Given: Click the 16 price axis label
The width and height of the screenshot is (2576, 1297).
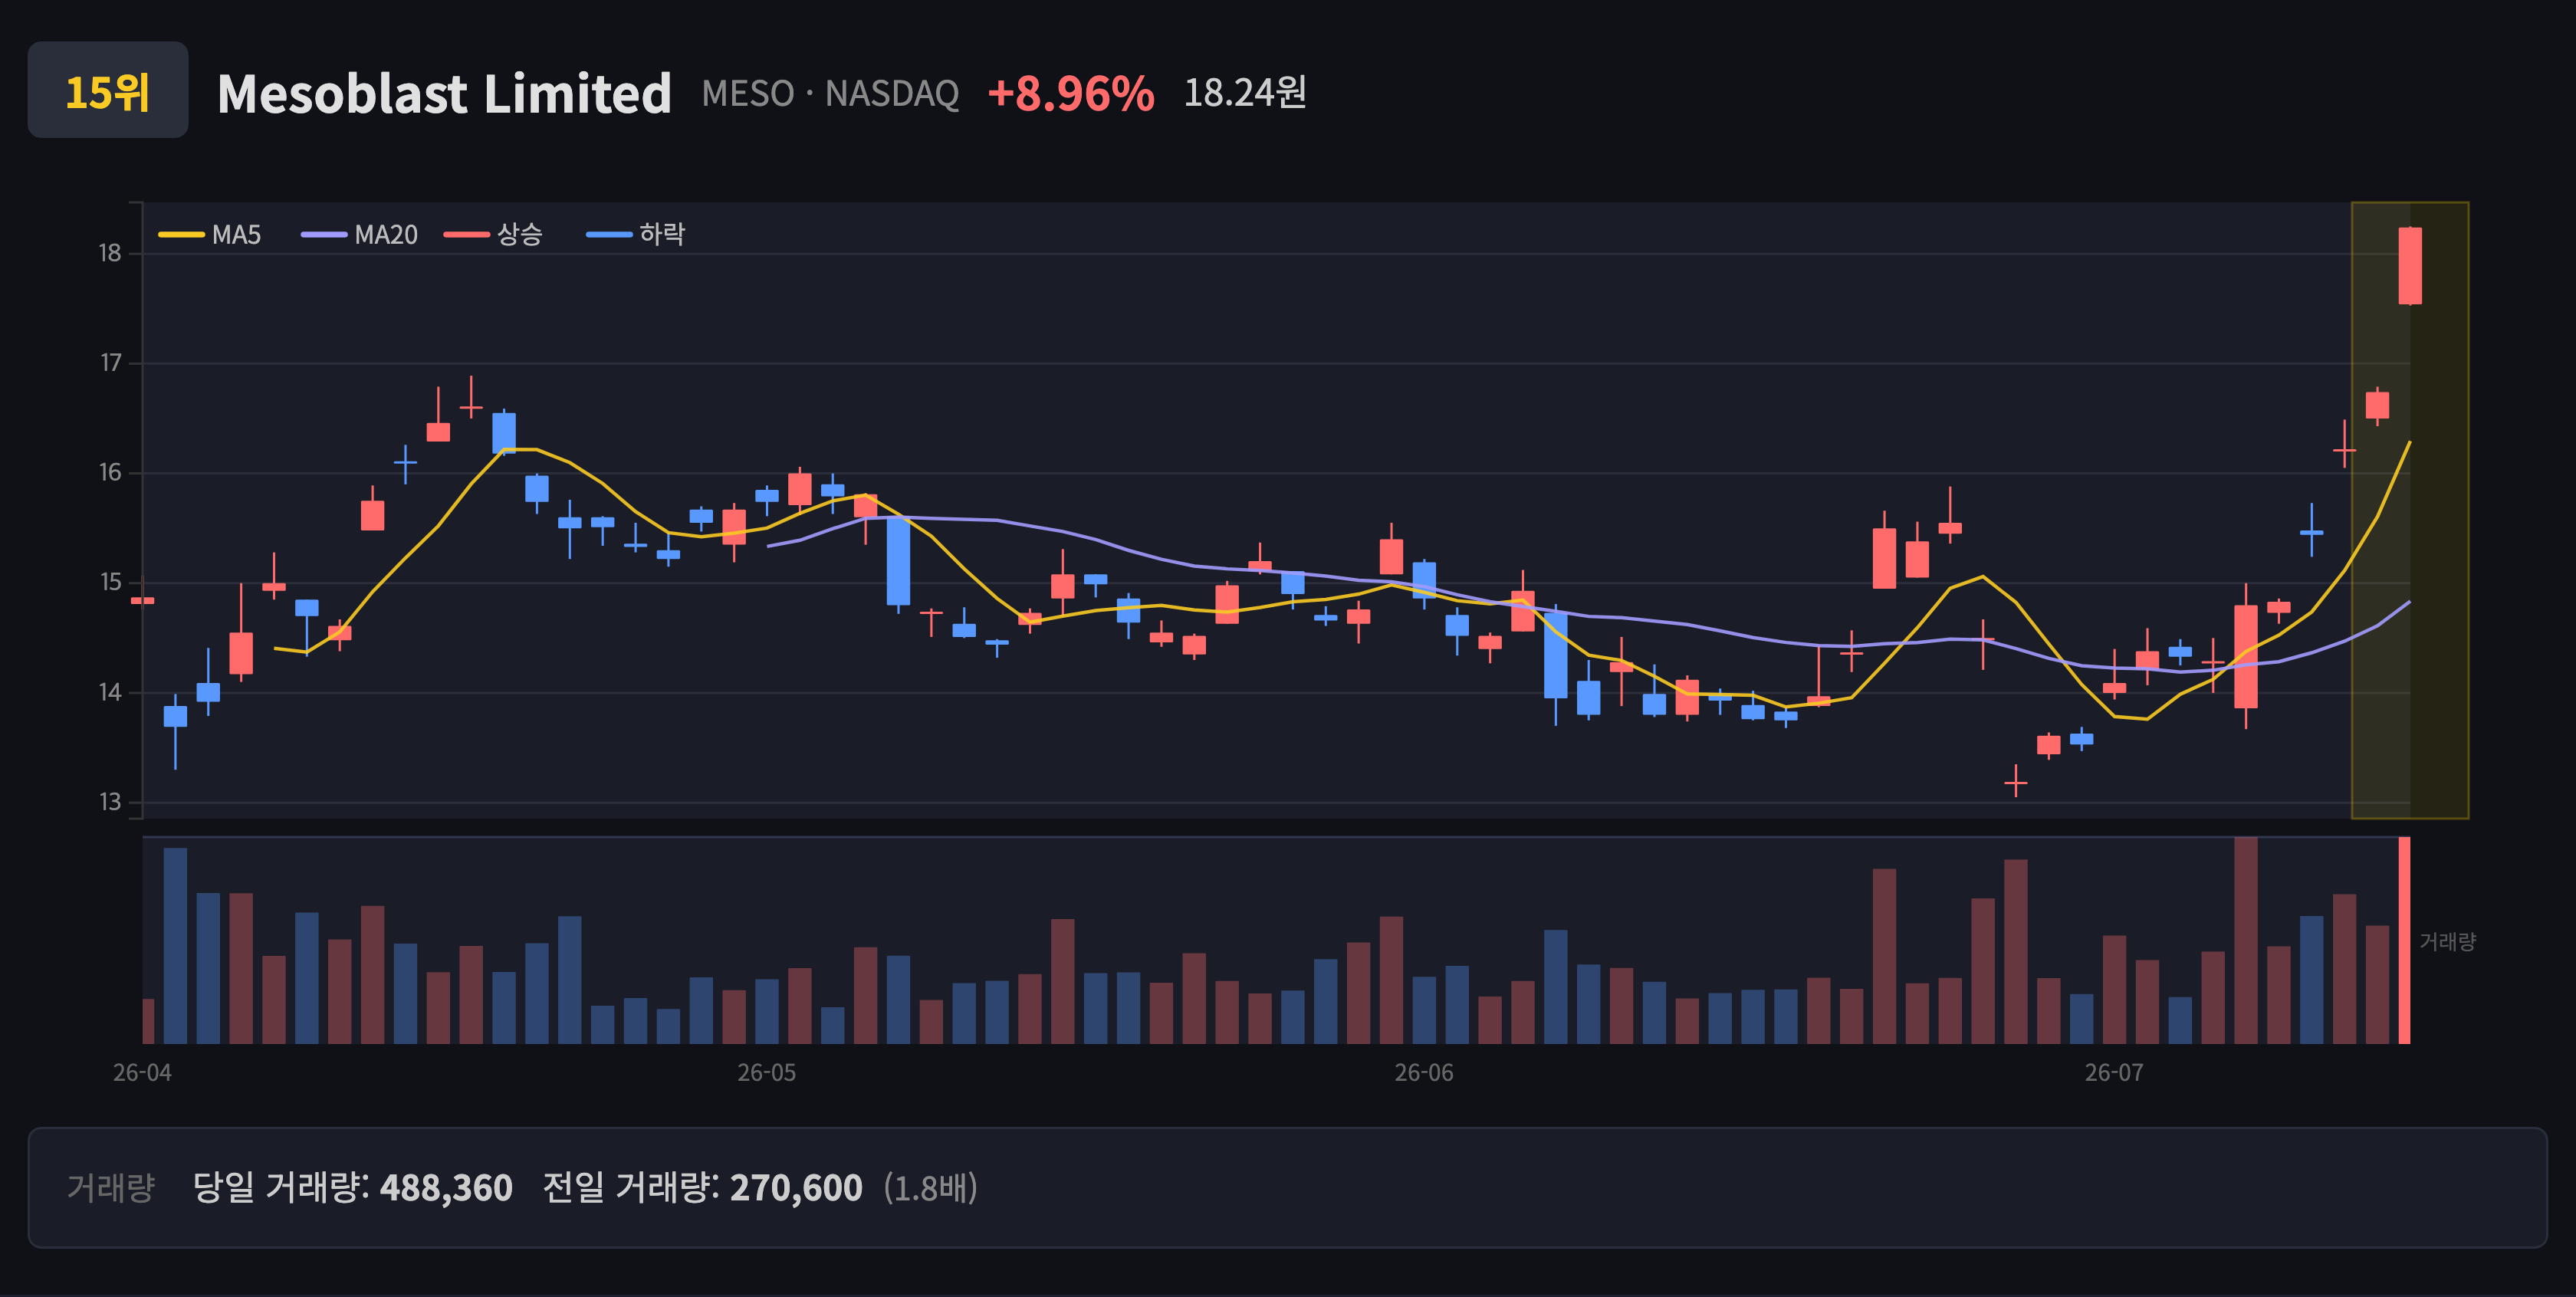Looking at the screenshot, I should click(x=110, y=472).
